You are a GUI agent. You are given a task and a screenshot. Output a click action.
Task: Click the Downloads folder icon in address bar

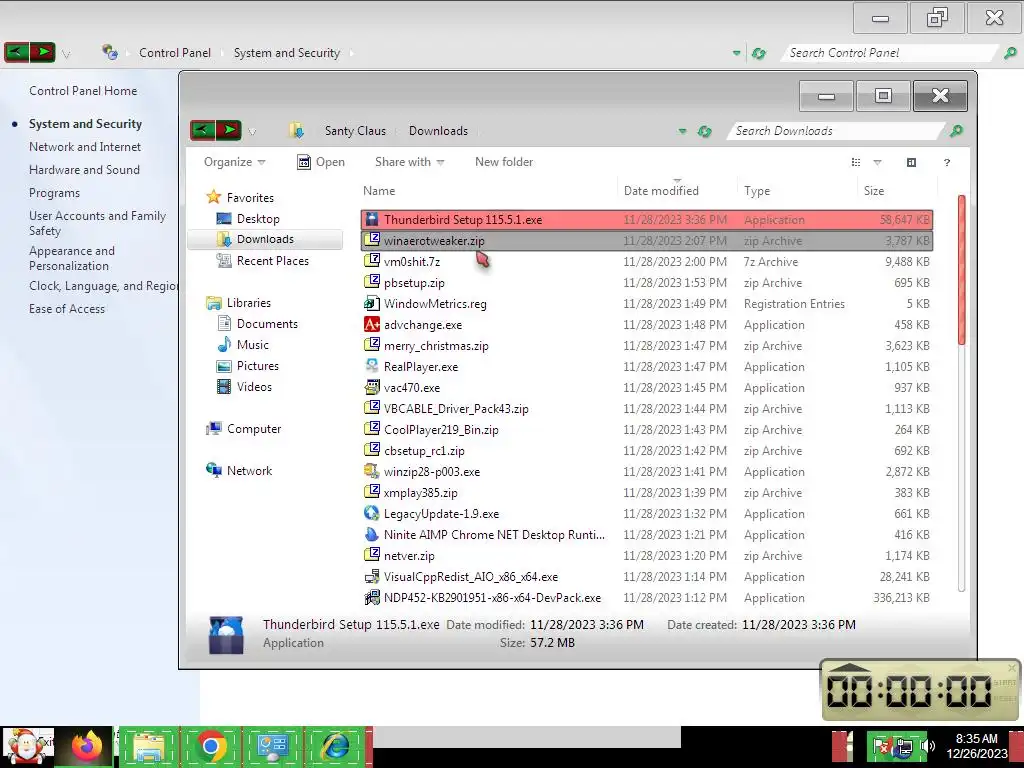point(296,131)
